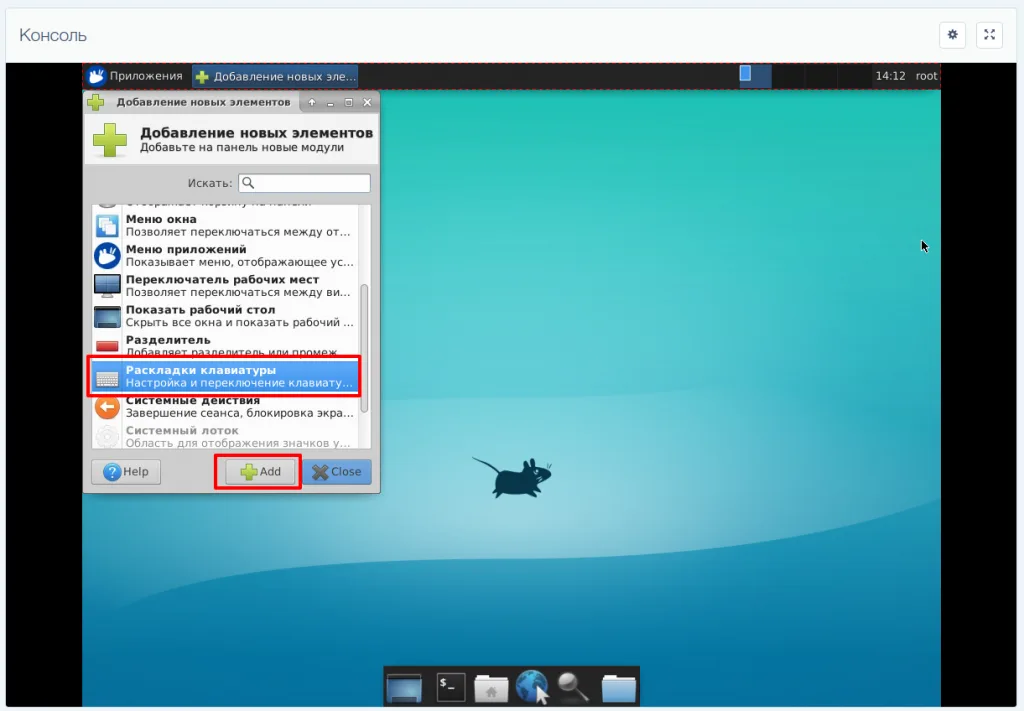
Task: Click the Меню окна icon
Action: coord(107,226)
